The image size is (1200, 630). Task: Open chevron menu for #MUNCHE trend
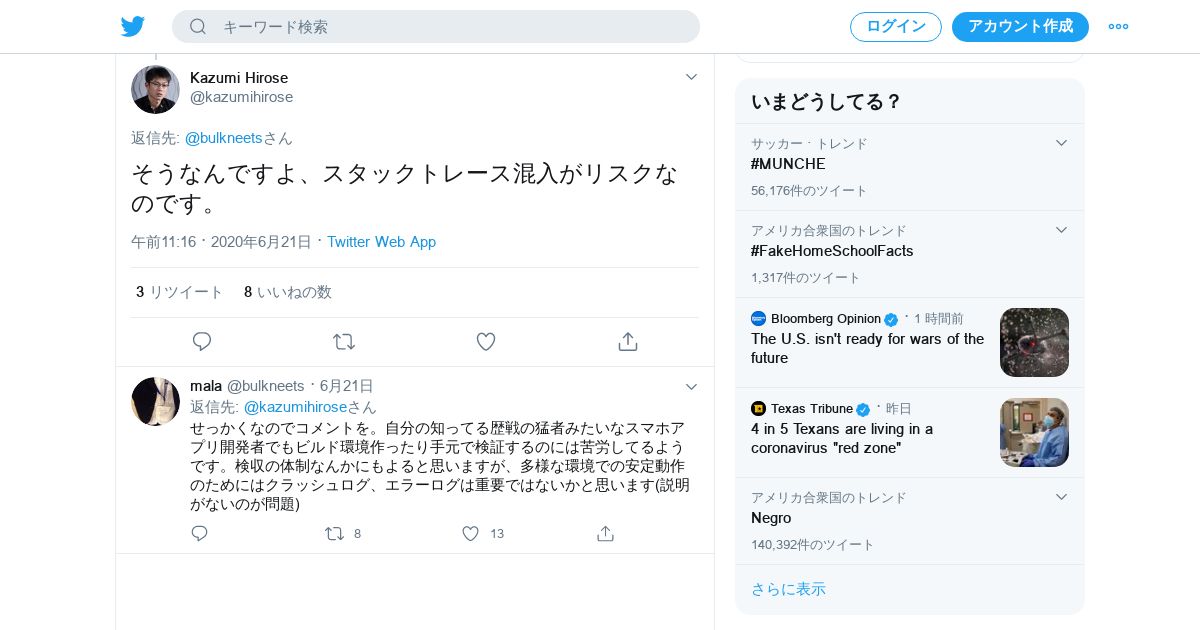tap(1062, 143)
